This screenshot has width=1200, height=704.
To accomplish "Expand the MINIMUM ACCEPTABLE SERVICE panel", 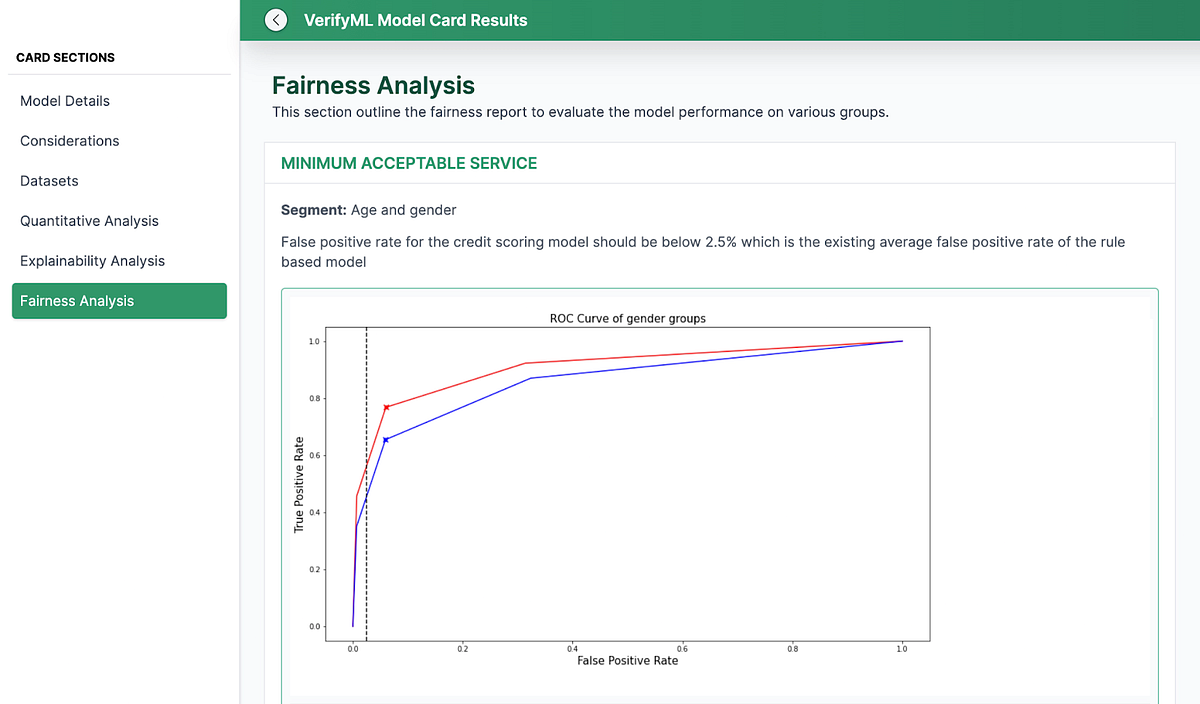I will pos(408,161).
